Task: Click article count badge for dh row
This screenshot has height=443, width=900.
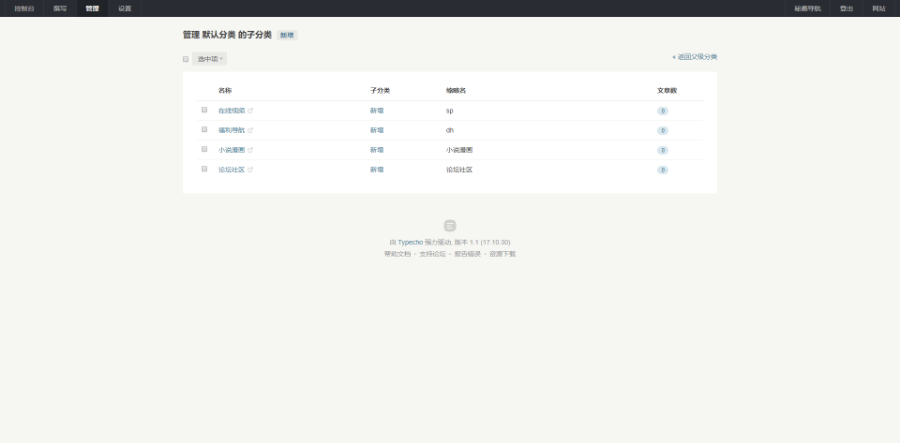Action: 662,130
